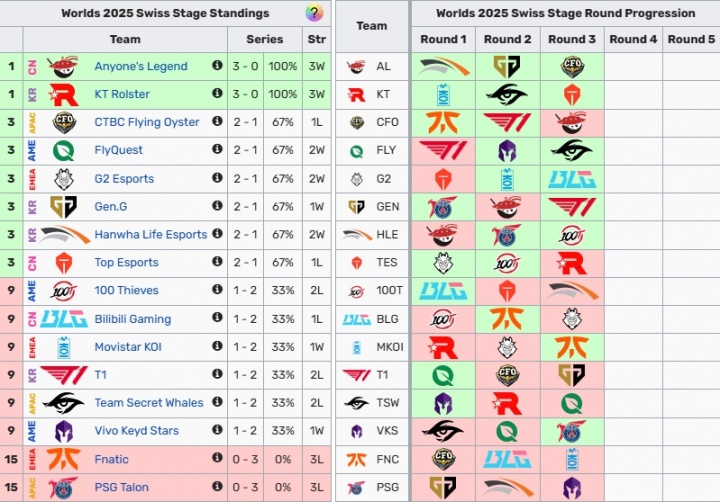The width and height of the screenshot is (720, 502).
Task: Click the Bilibili Gaming logo in standings
Action: pos(63,319)
